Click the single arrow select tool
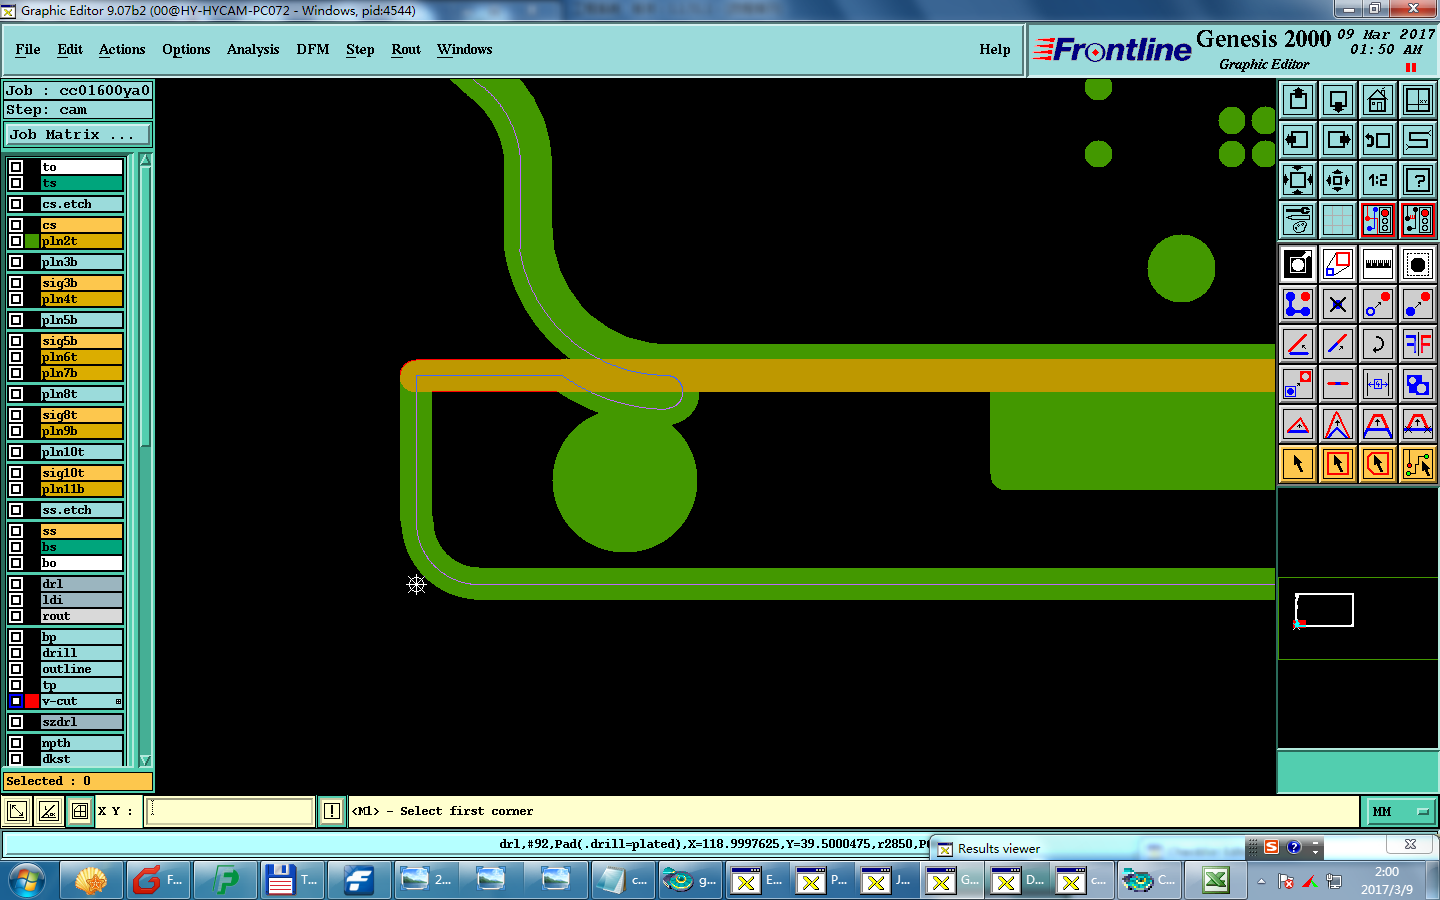This screenshot has height=900, width=1440. [x=1298, y=464]
